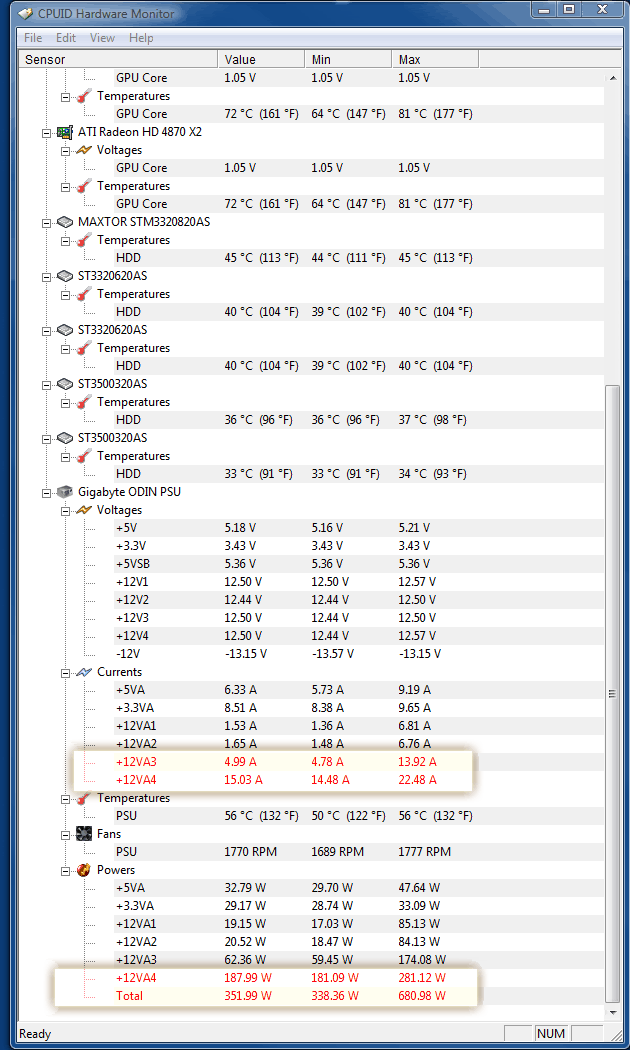630x1050 pixels.
Task: Open the Help menu
Action: pos(141,38)
